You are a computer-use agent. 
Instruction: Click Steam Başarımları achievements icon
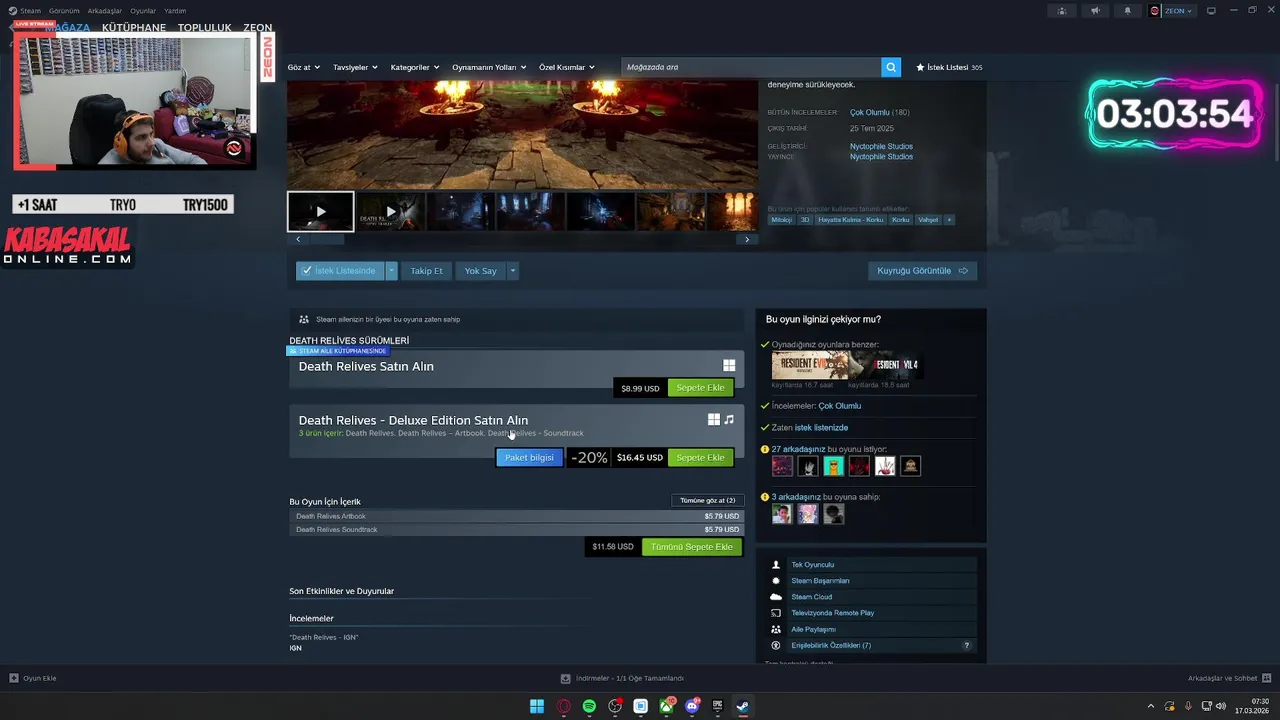pos(776,581)
